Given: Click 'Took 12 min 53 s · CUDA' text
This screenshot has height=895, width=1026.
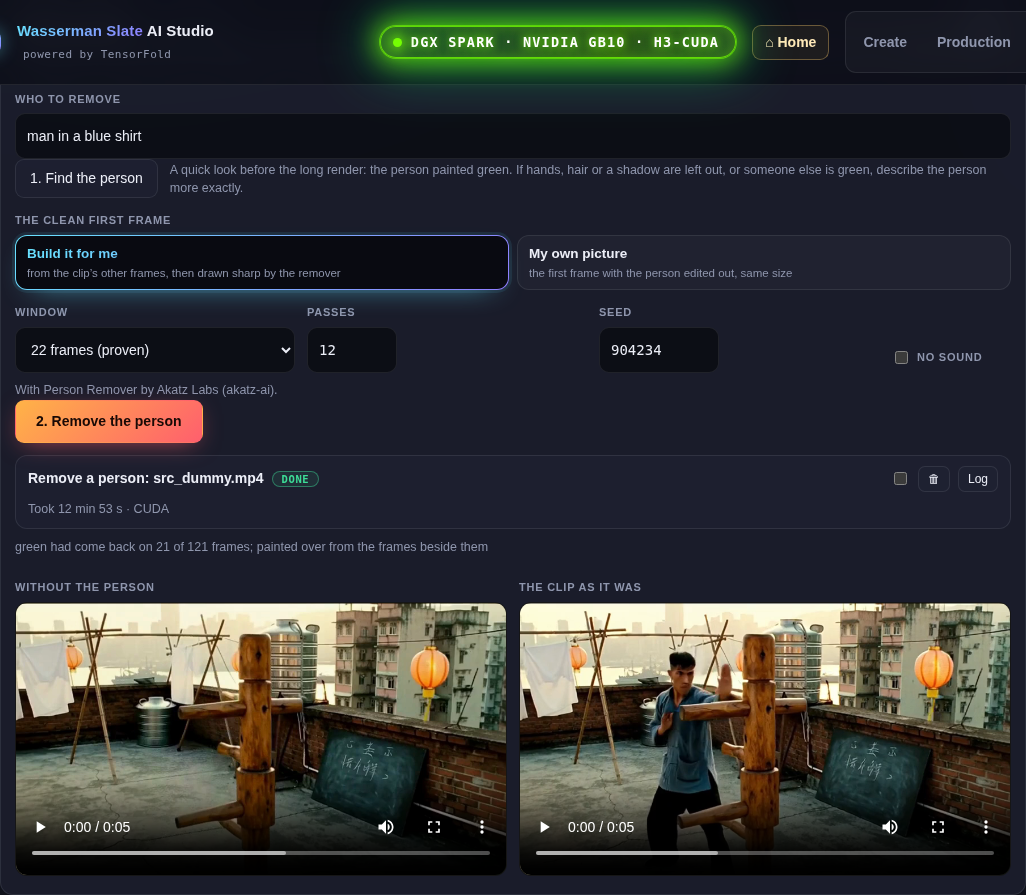Looking at the screenshot, I should point(98,509).
